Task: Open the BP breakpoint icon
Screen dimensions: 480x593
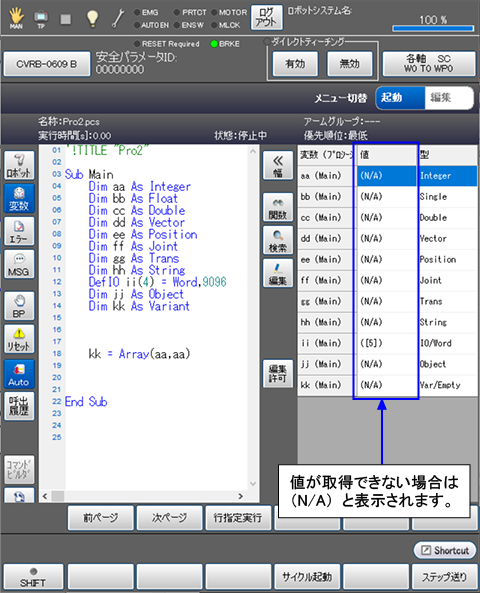Action: click(x=19, y=306)
